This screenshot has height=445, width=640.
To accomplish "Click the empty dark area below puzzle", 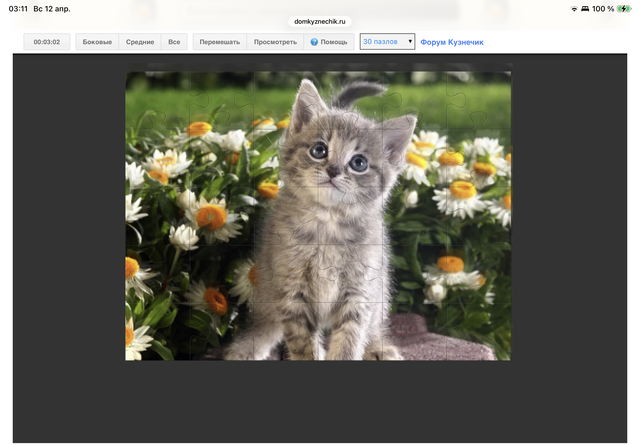I will 320,400.
